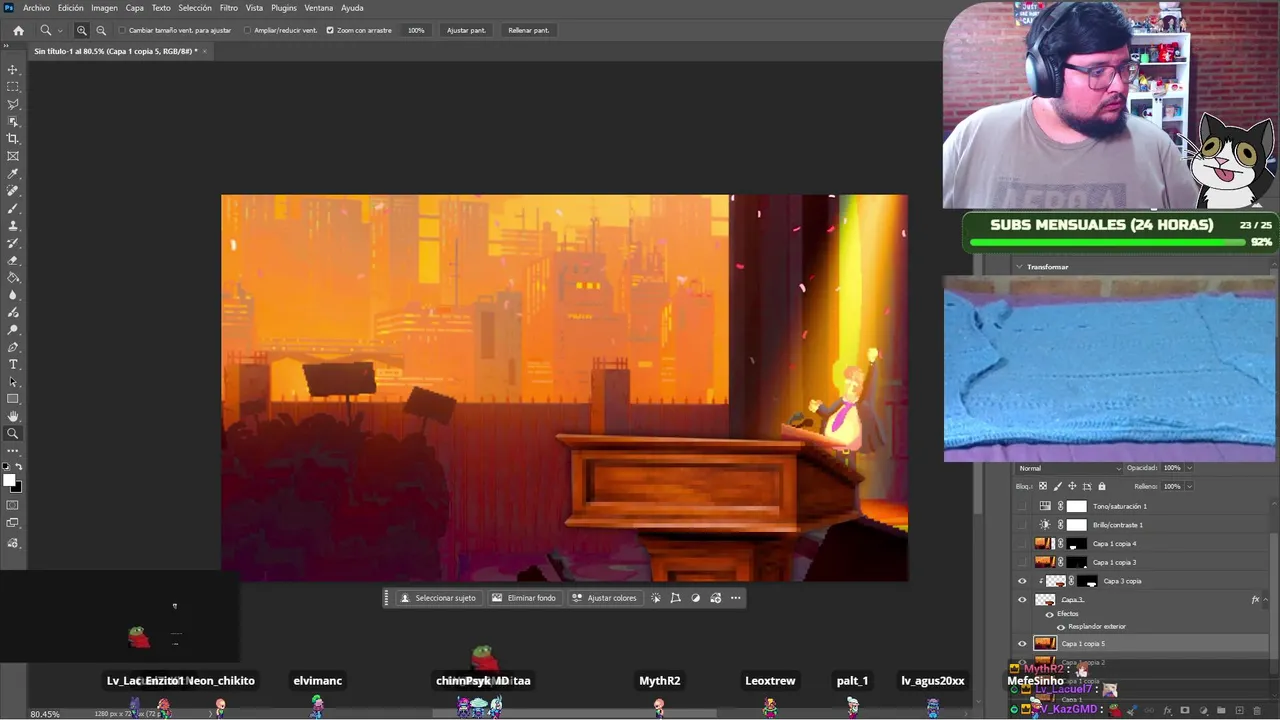Select the Path Selection tool
1280x720 pixels.
coord(13,382)
